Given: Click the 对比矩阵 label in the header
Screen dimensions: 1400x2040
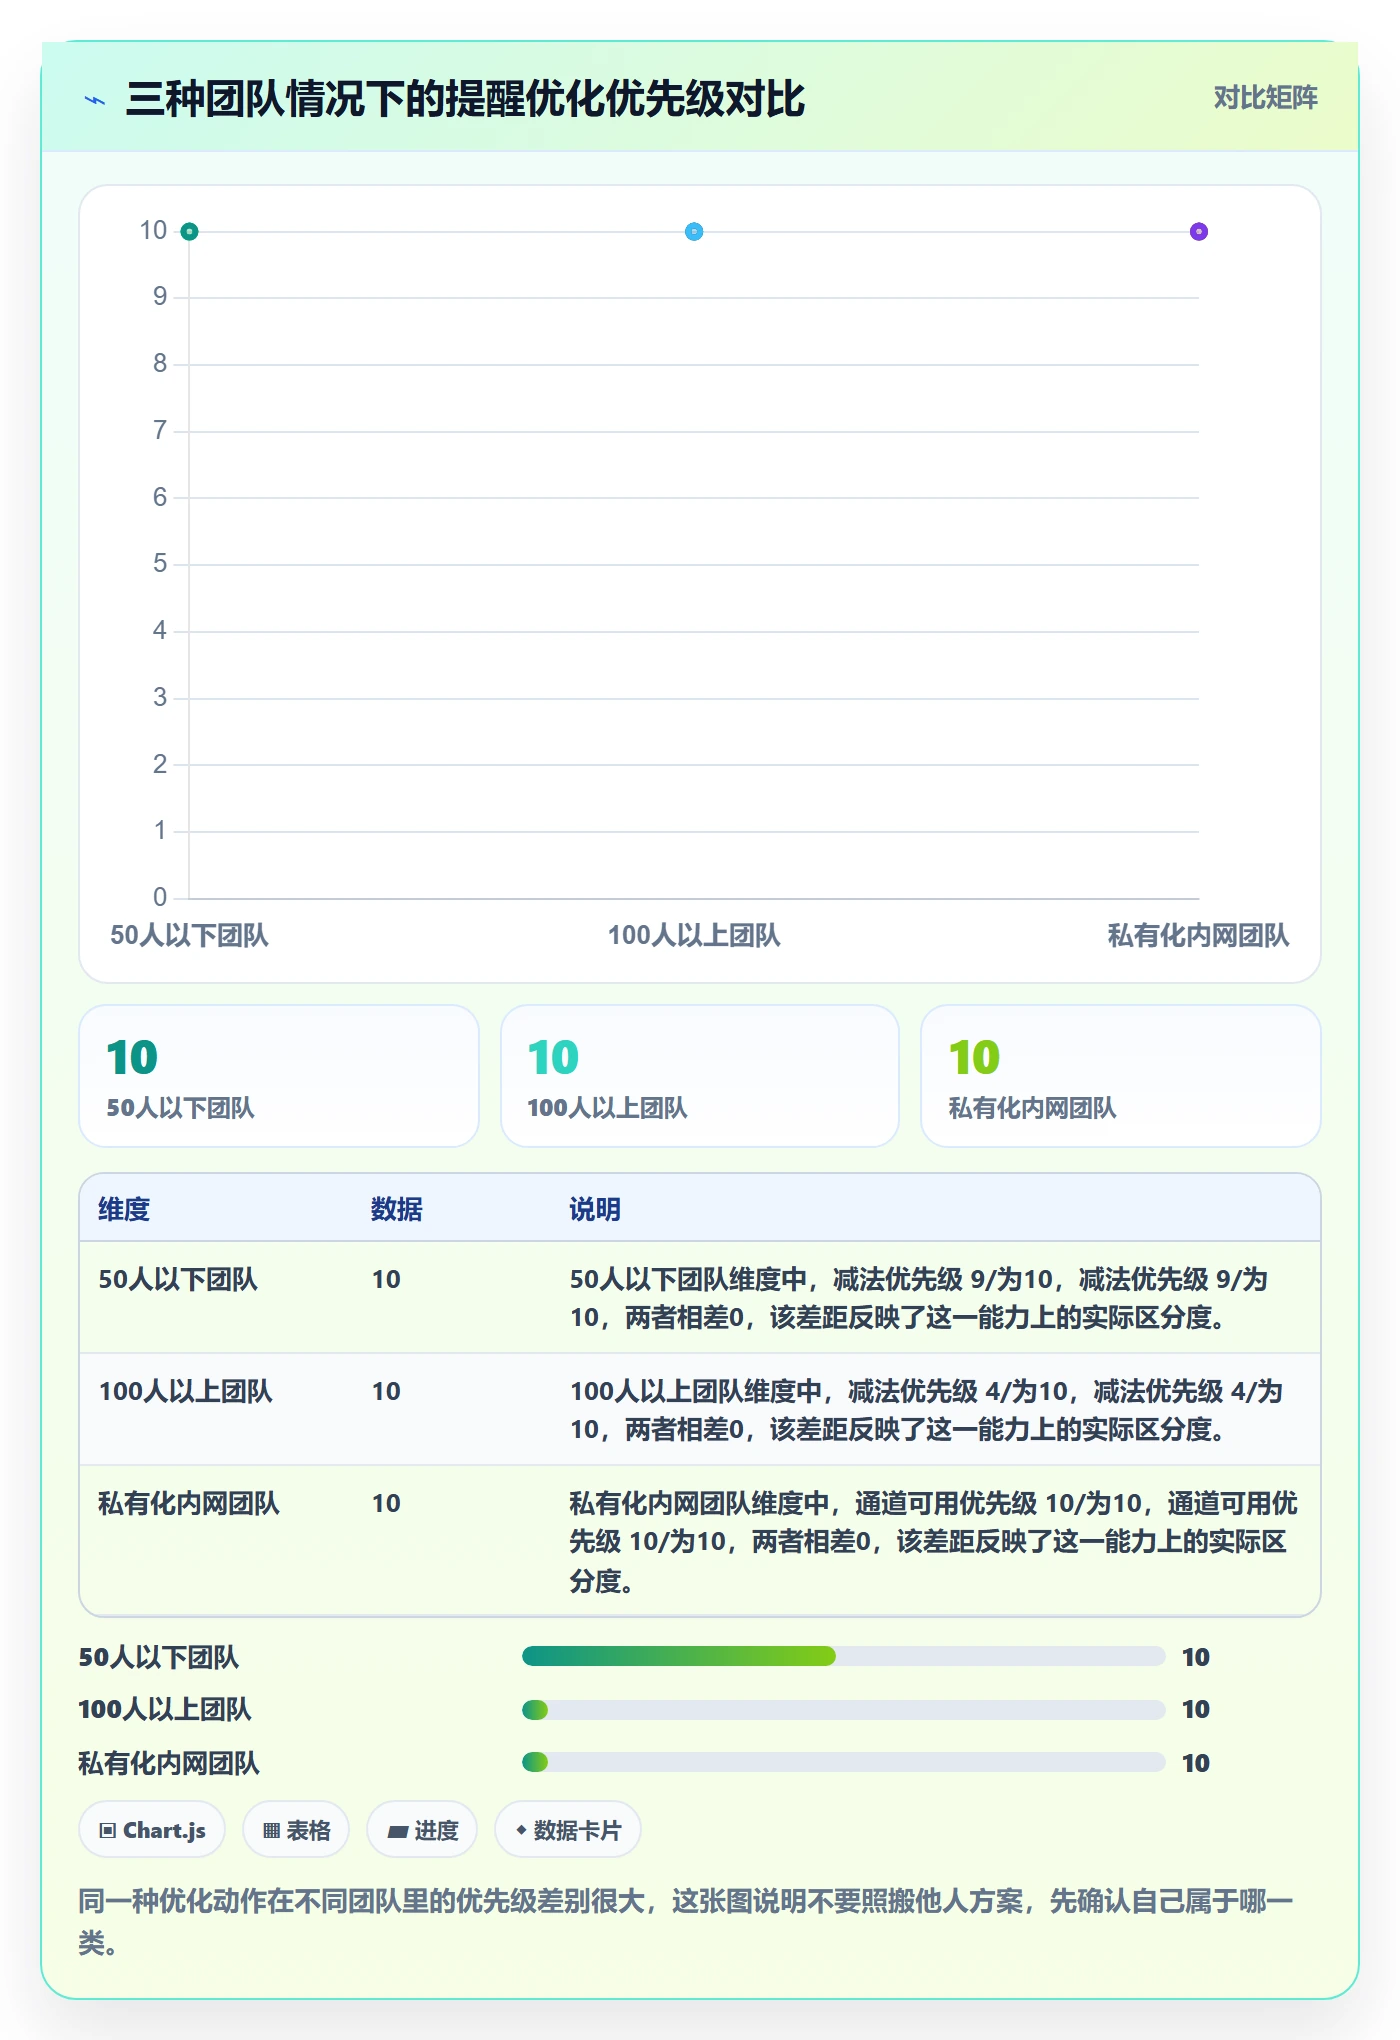Looking at the screenshot, I should tap(1265, 98).
